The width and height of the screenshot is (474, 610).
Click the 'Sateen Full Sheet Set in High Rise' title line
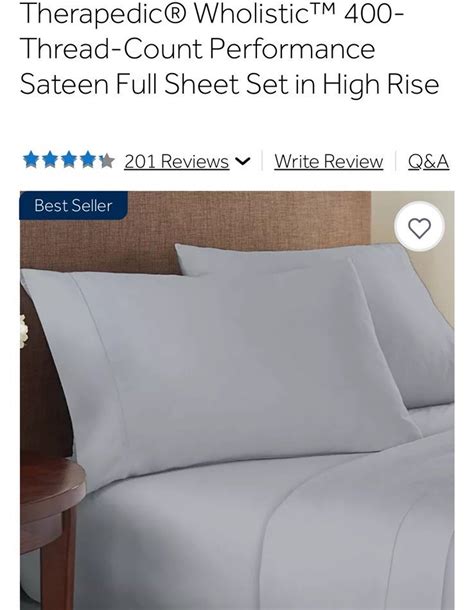pyautogui.click(x=229, y=84)
